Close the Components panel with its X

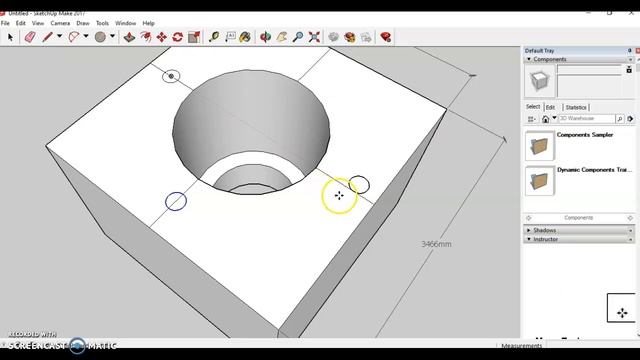(x=631, y=60)
